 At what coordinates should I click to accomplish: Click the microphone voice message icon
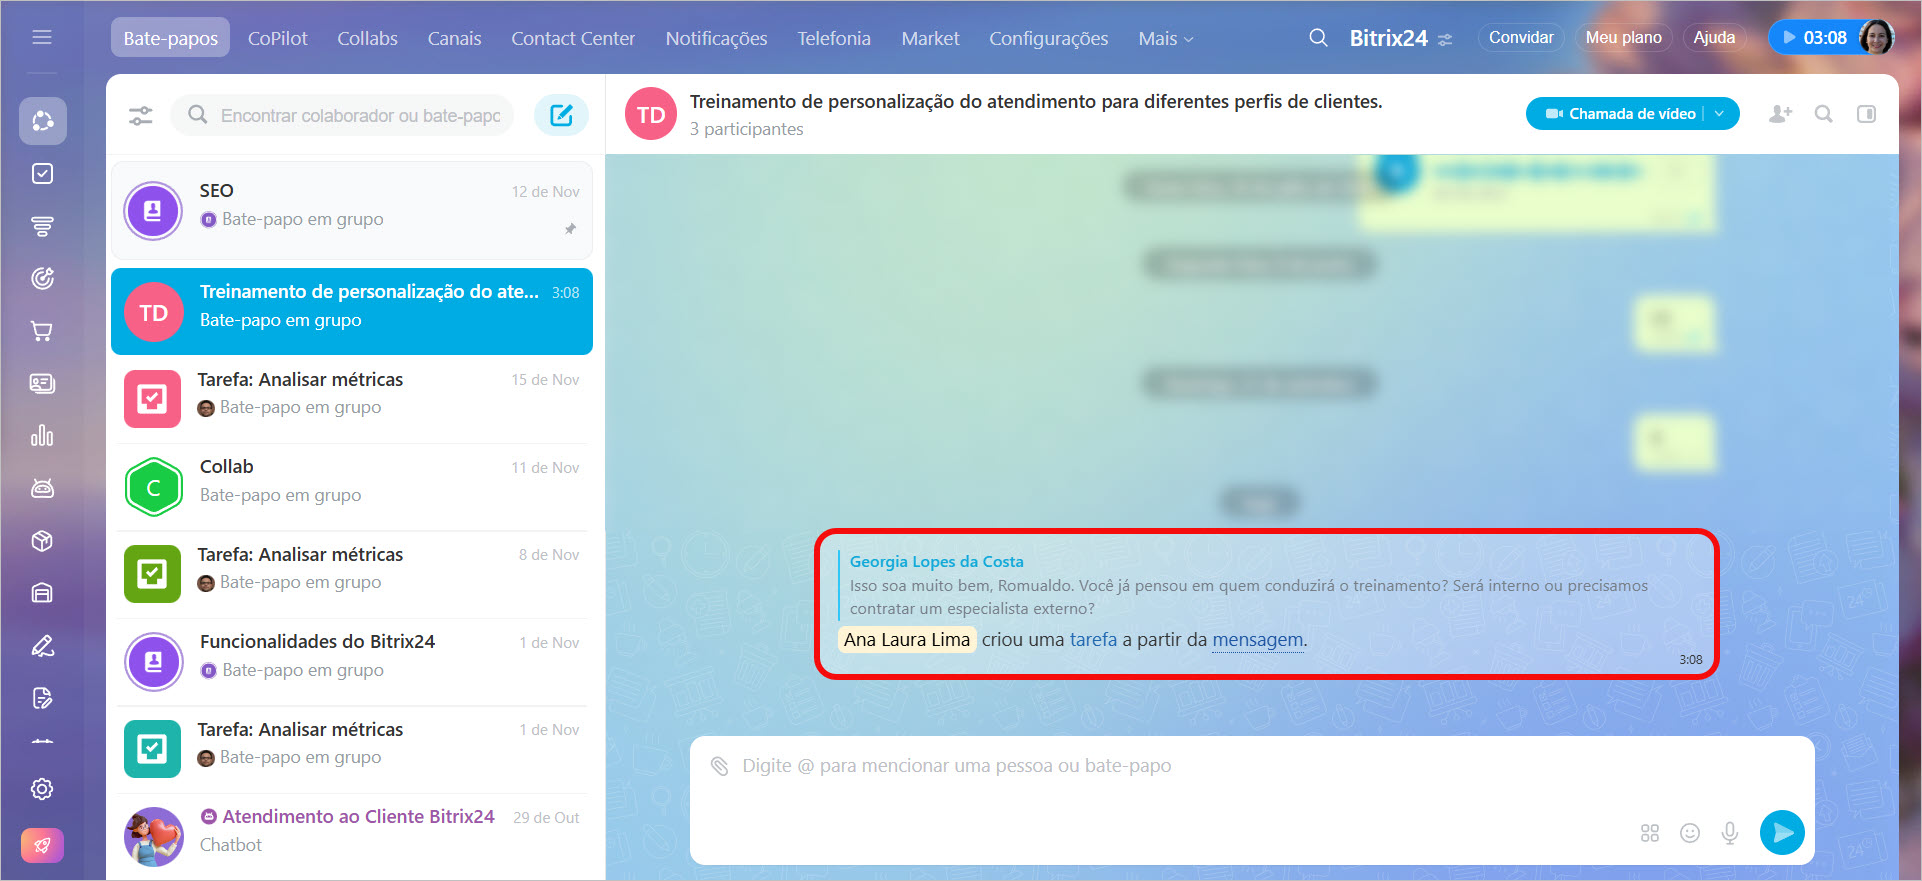tap(1729, 833)
